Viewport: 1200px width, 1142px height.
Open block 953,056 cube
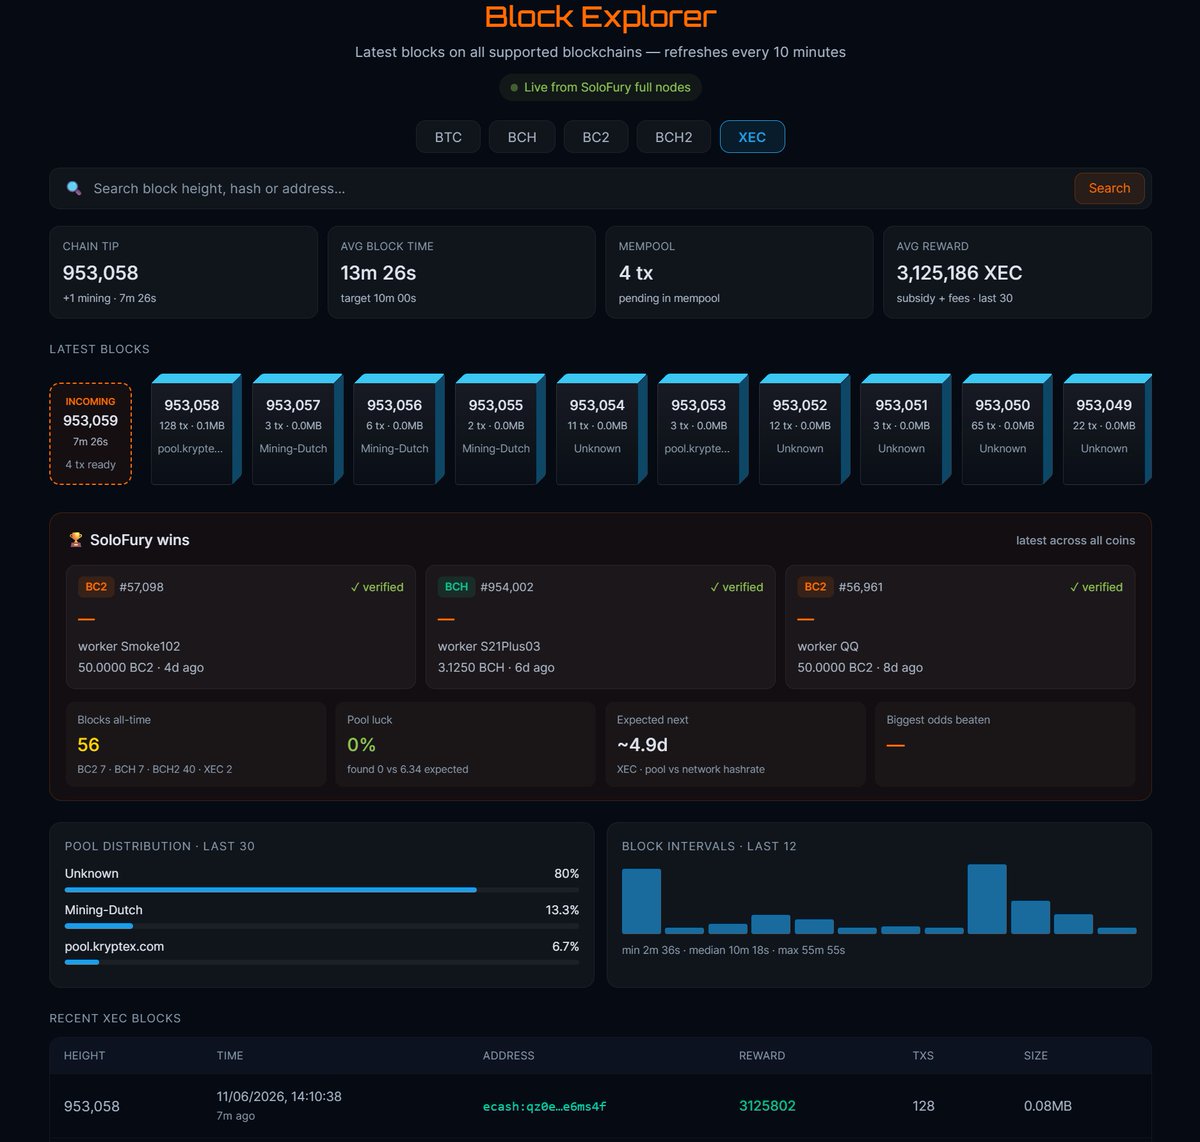coord(399,429)
